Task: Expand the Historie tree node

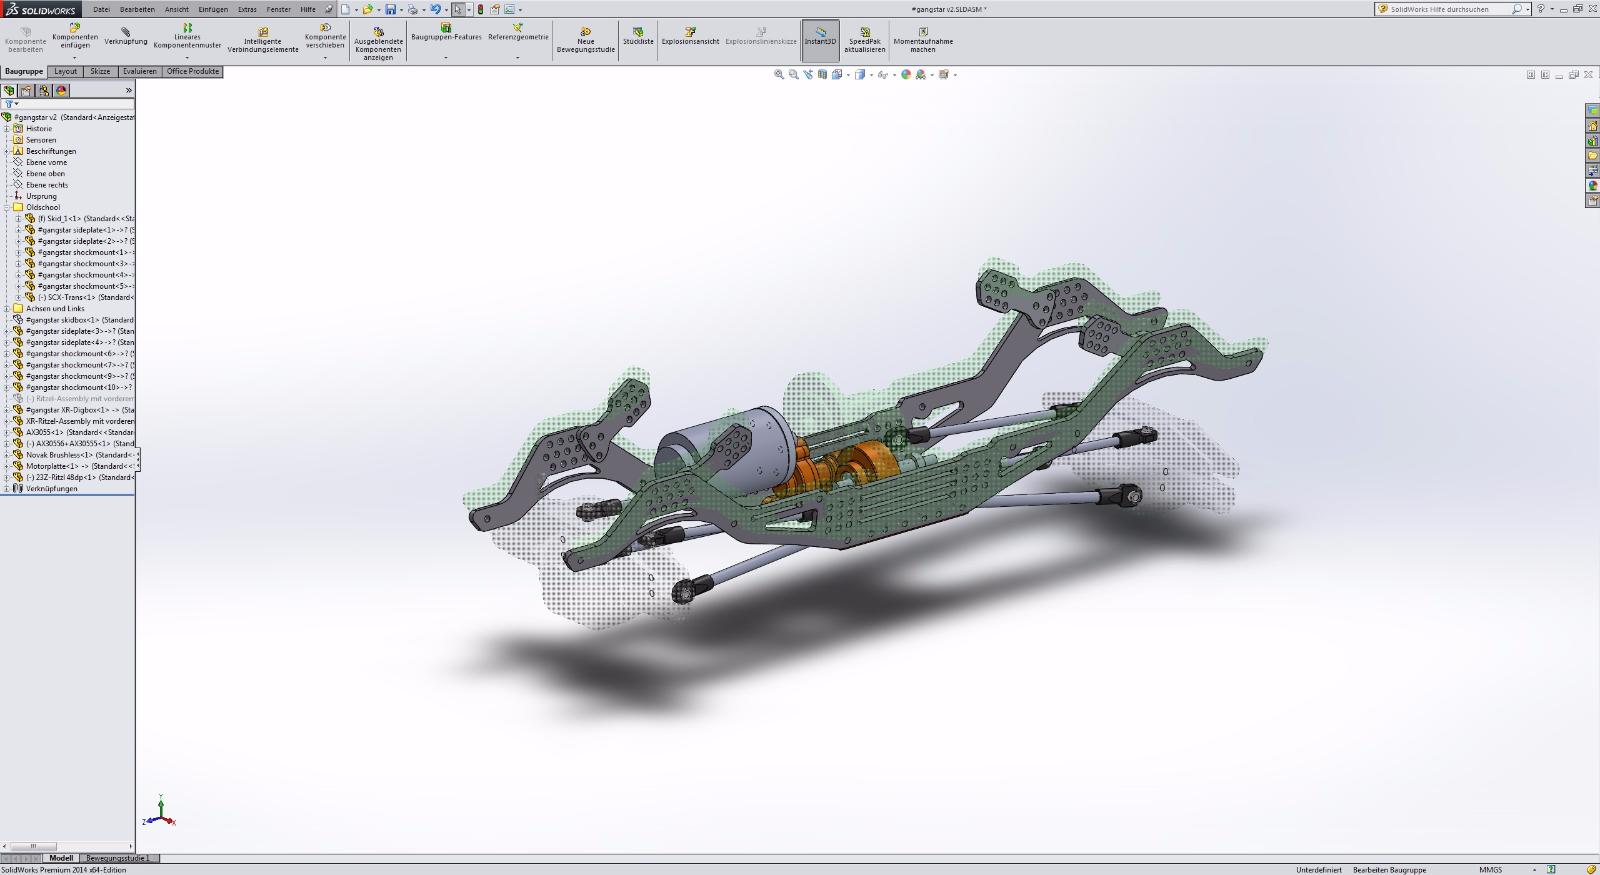Action: (x=6, y=128)
